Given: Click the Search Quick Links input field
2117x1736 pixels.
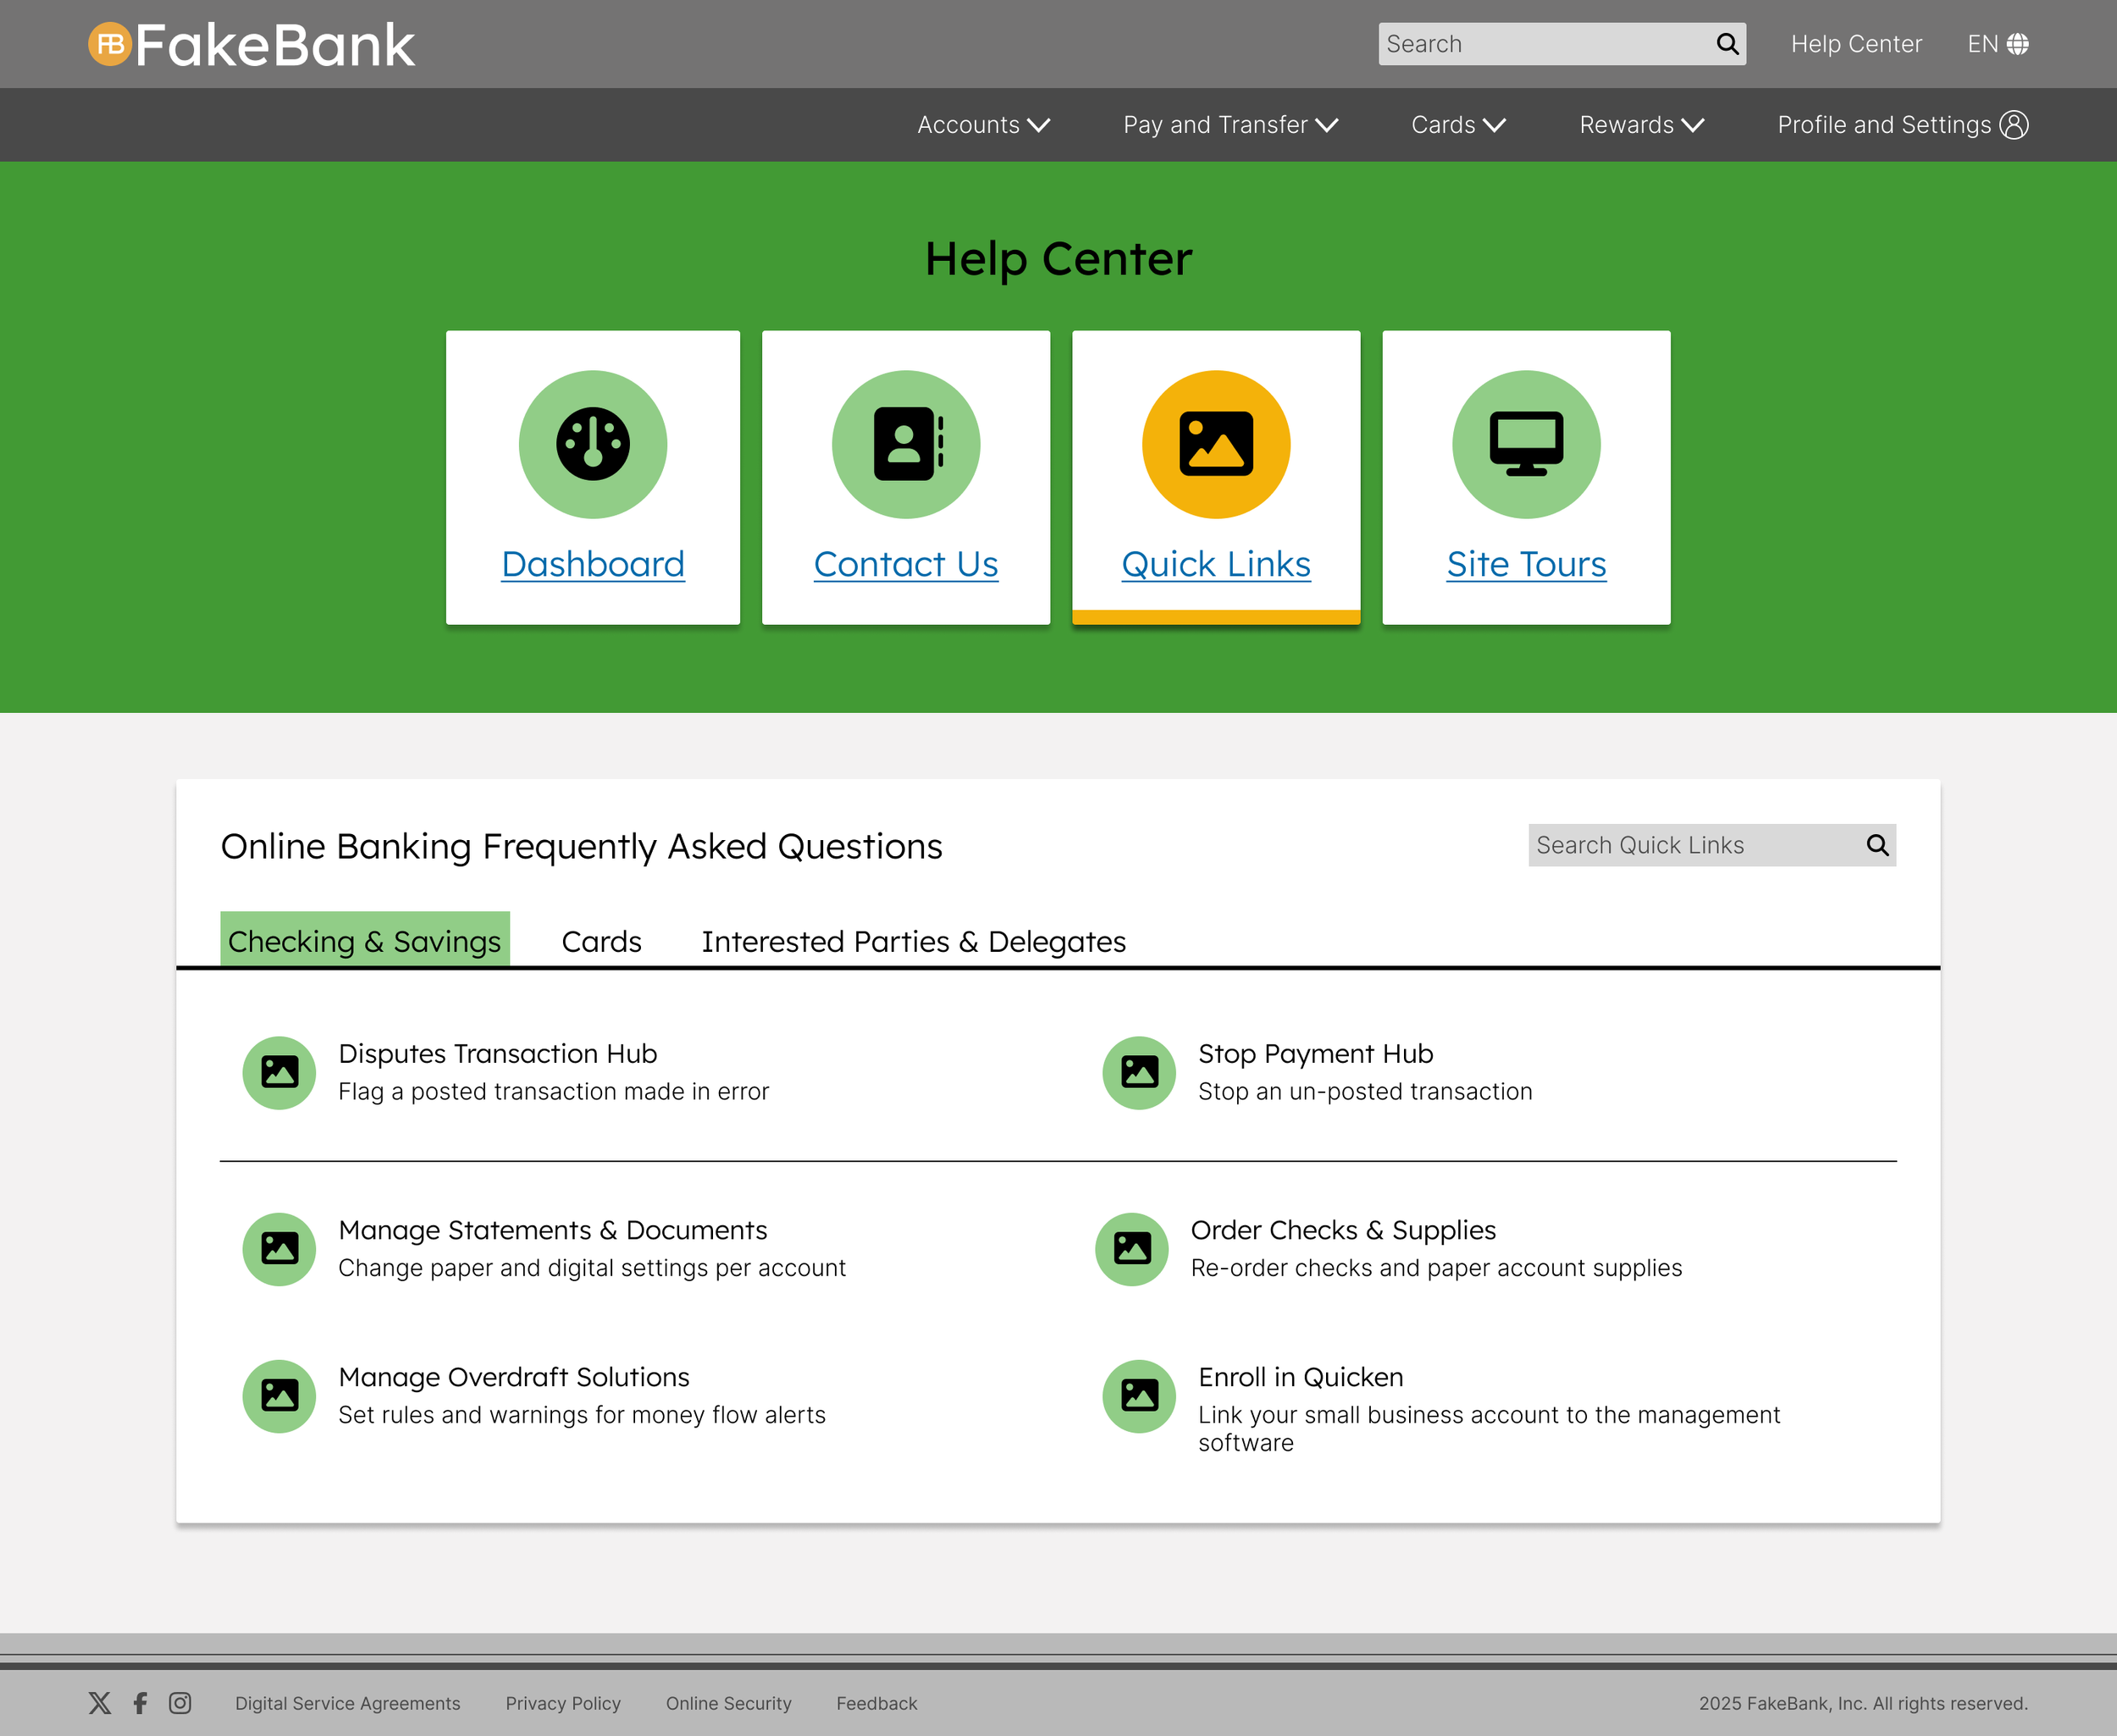Looking at the screenshot, I should (1692, 846).
